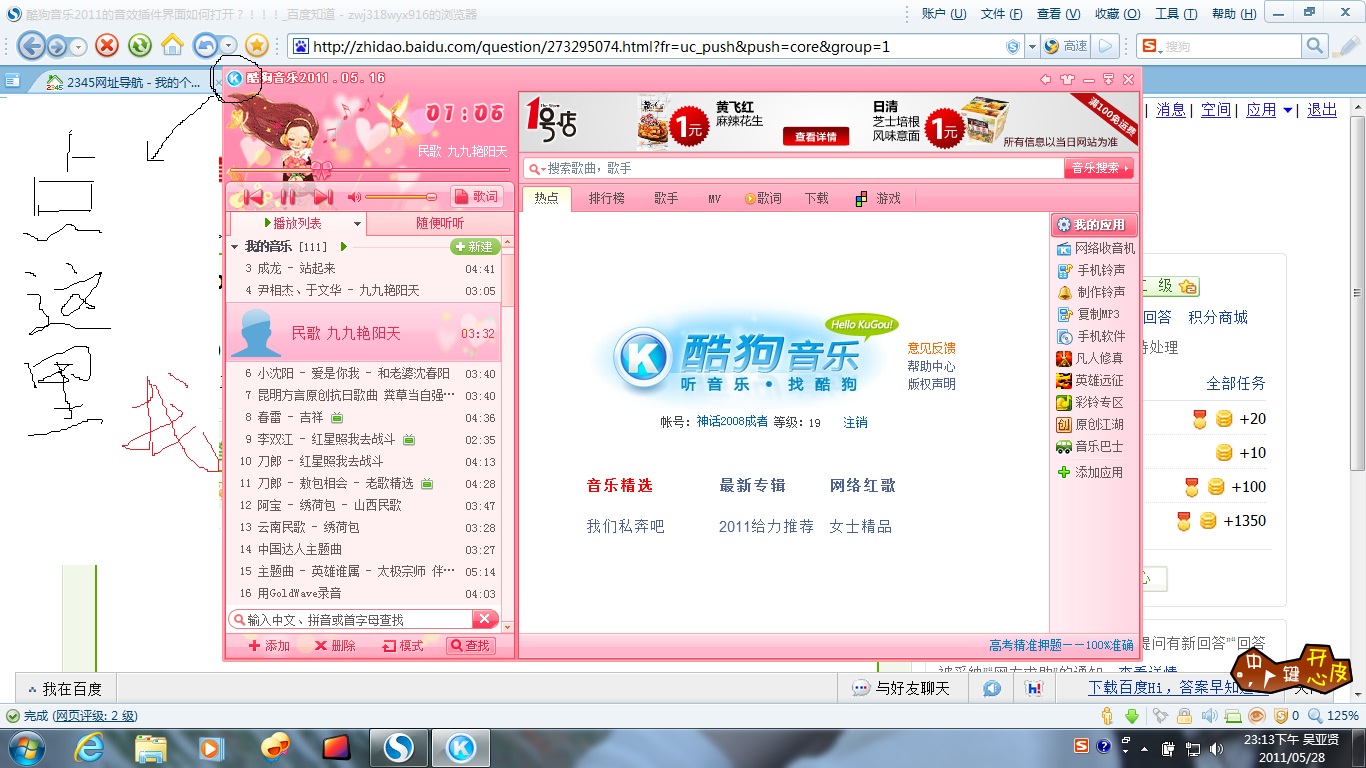Open the 播放列表 playlist dropdown arrow

pyautogui.click(x=358, y=221)
